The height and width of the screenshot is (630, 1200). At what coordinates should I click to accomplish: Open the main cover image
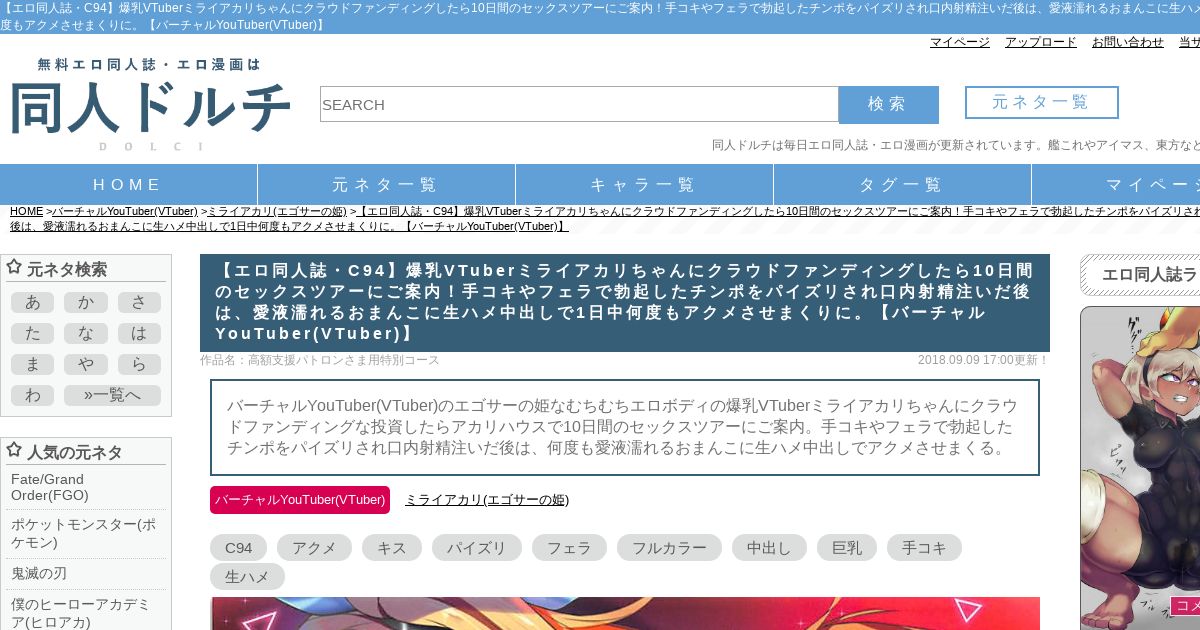point(625,613)
